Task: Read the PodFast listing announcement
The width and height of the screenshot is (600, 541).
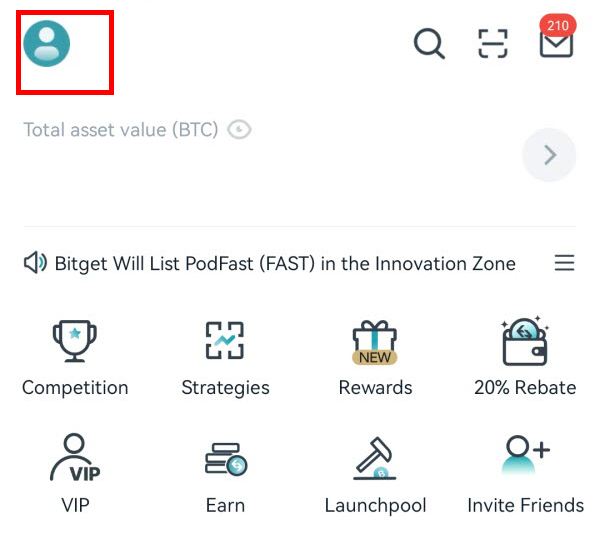Action: point(285,264)
